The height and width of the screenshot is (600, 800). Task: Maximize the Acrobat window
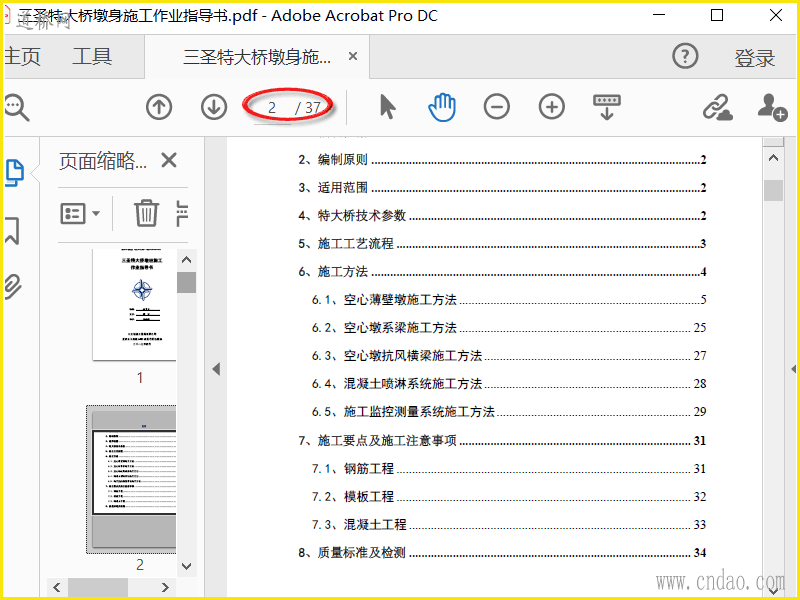(x=717, y=15)
